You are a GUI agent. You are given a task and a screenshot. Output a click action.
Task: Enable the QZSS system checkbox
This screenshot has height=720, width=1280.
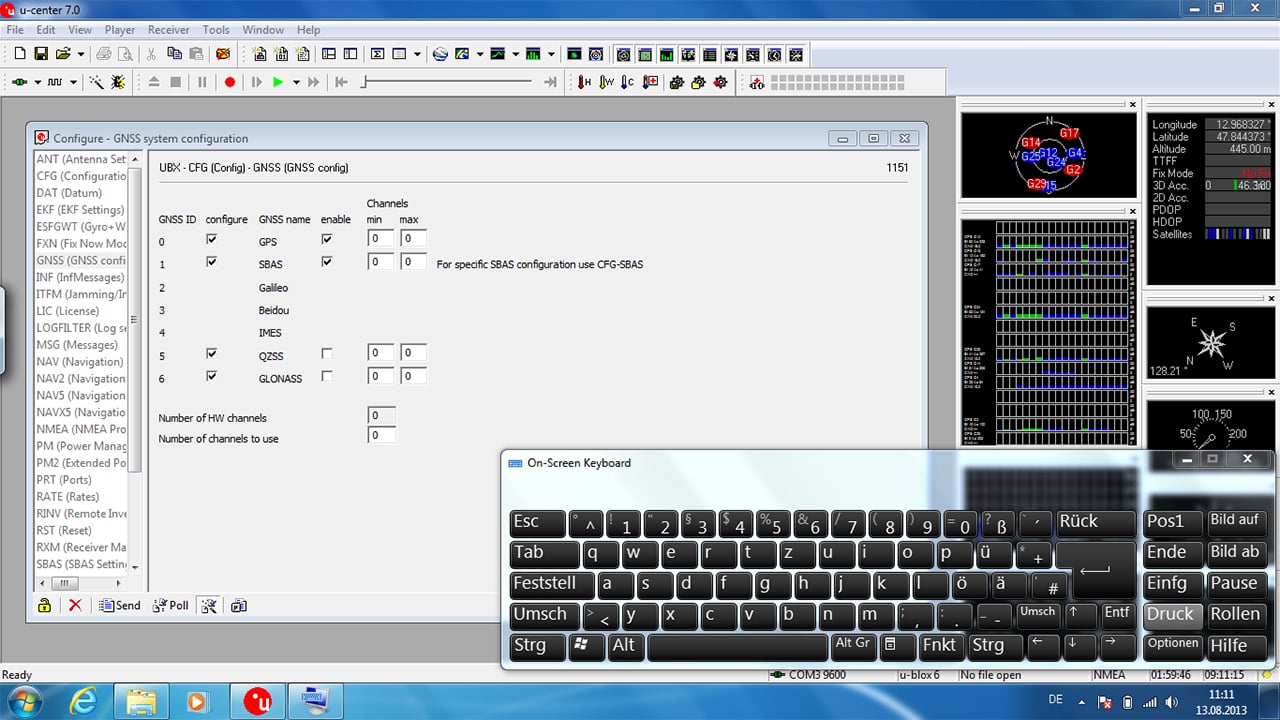327,354
